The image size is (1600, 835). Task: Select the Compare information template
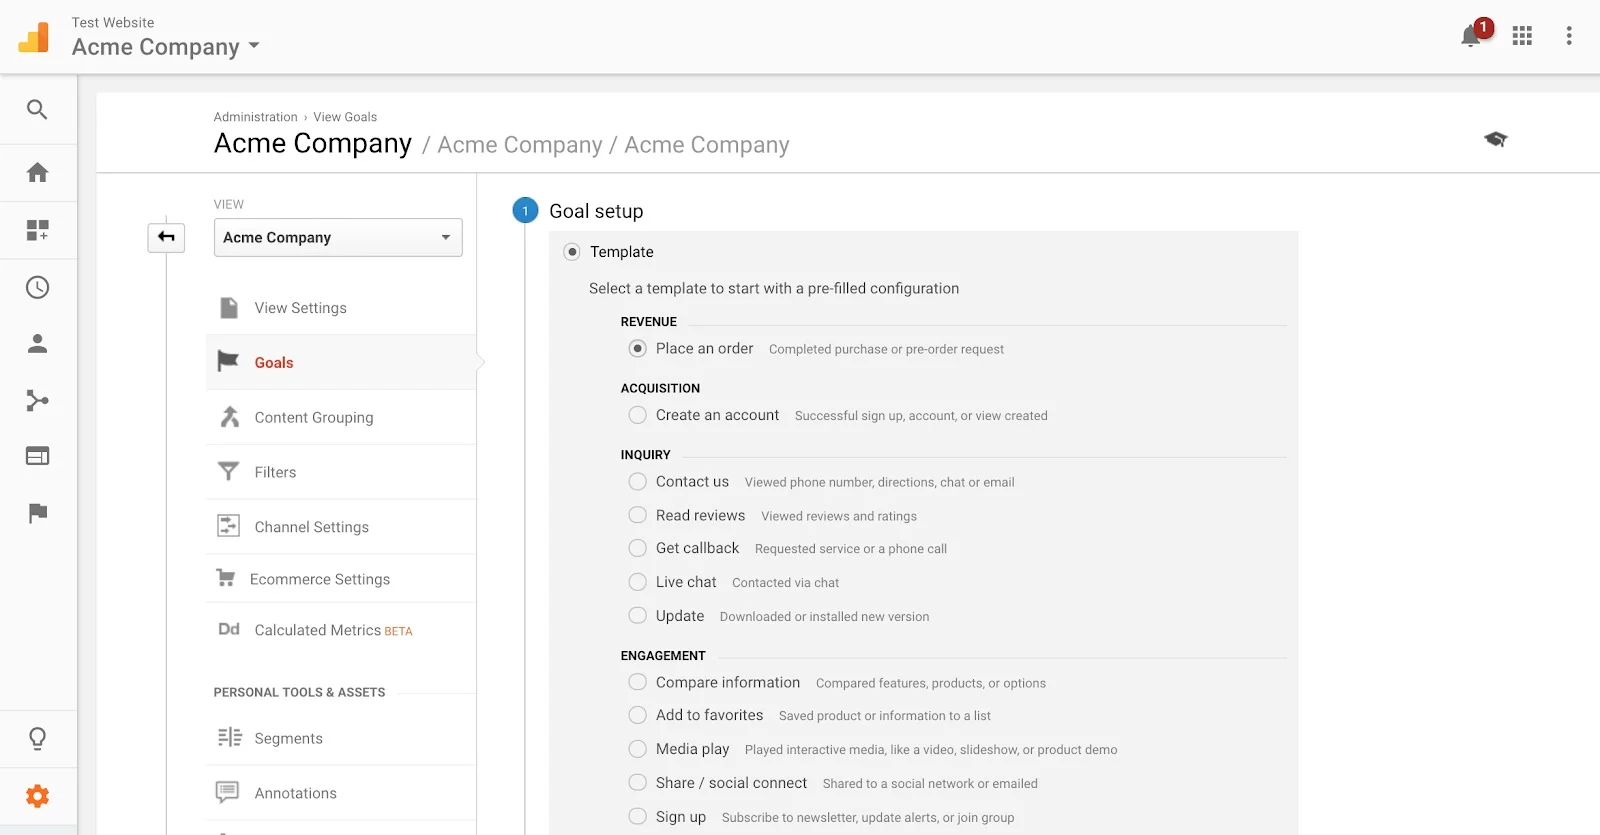tap(637, 682)
